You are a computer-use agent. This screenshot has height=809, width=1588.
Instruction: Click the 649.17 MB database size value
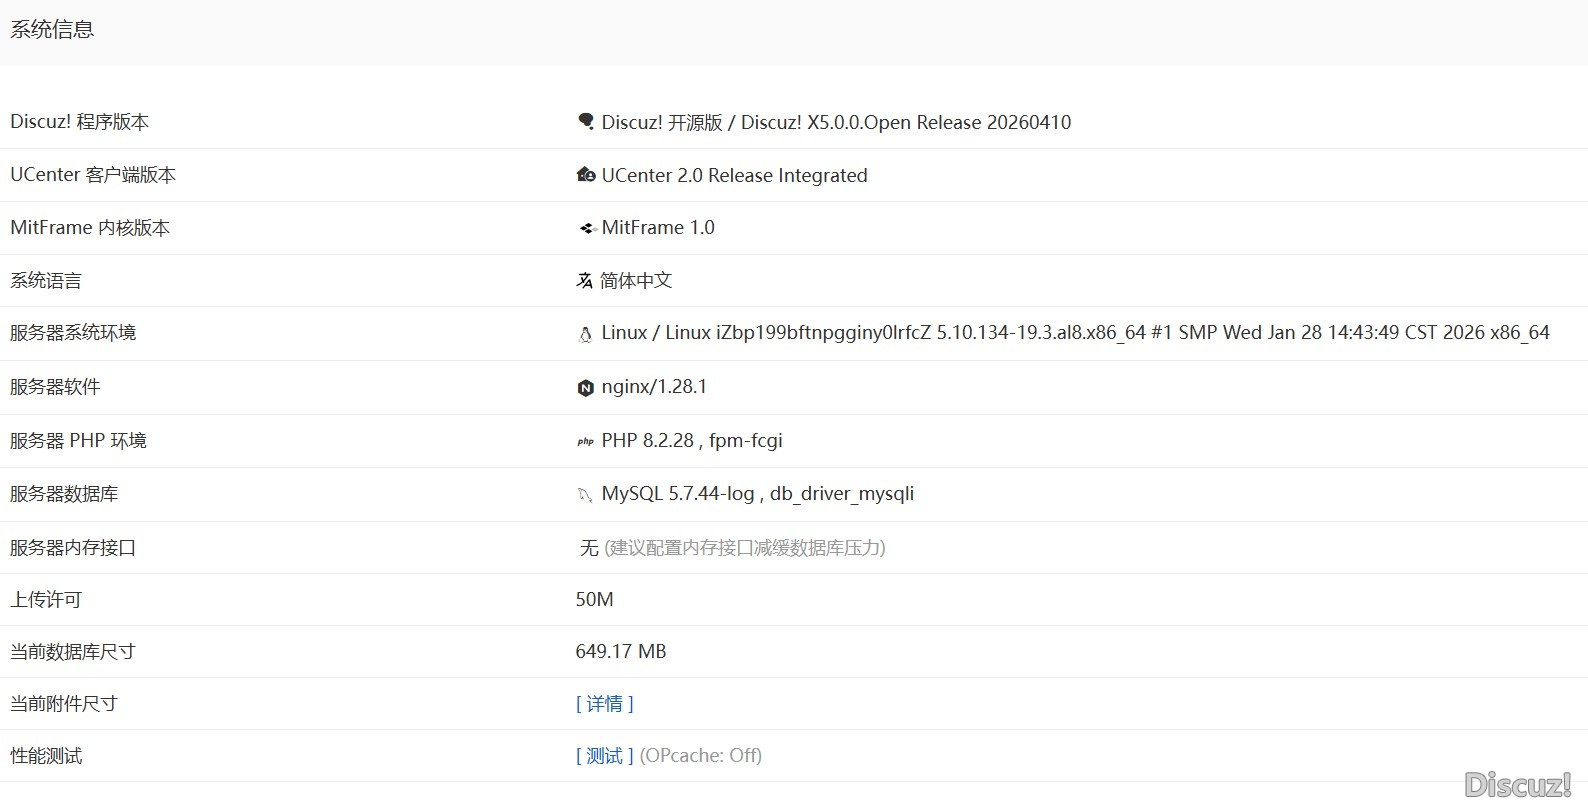(620, 651)
